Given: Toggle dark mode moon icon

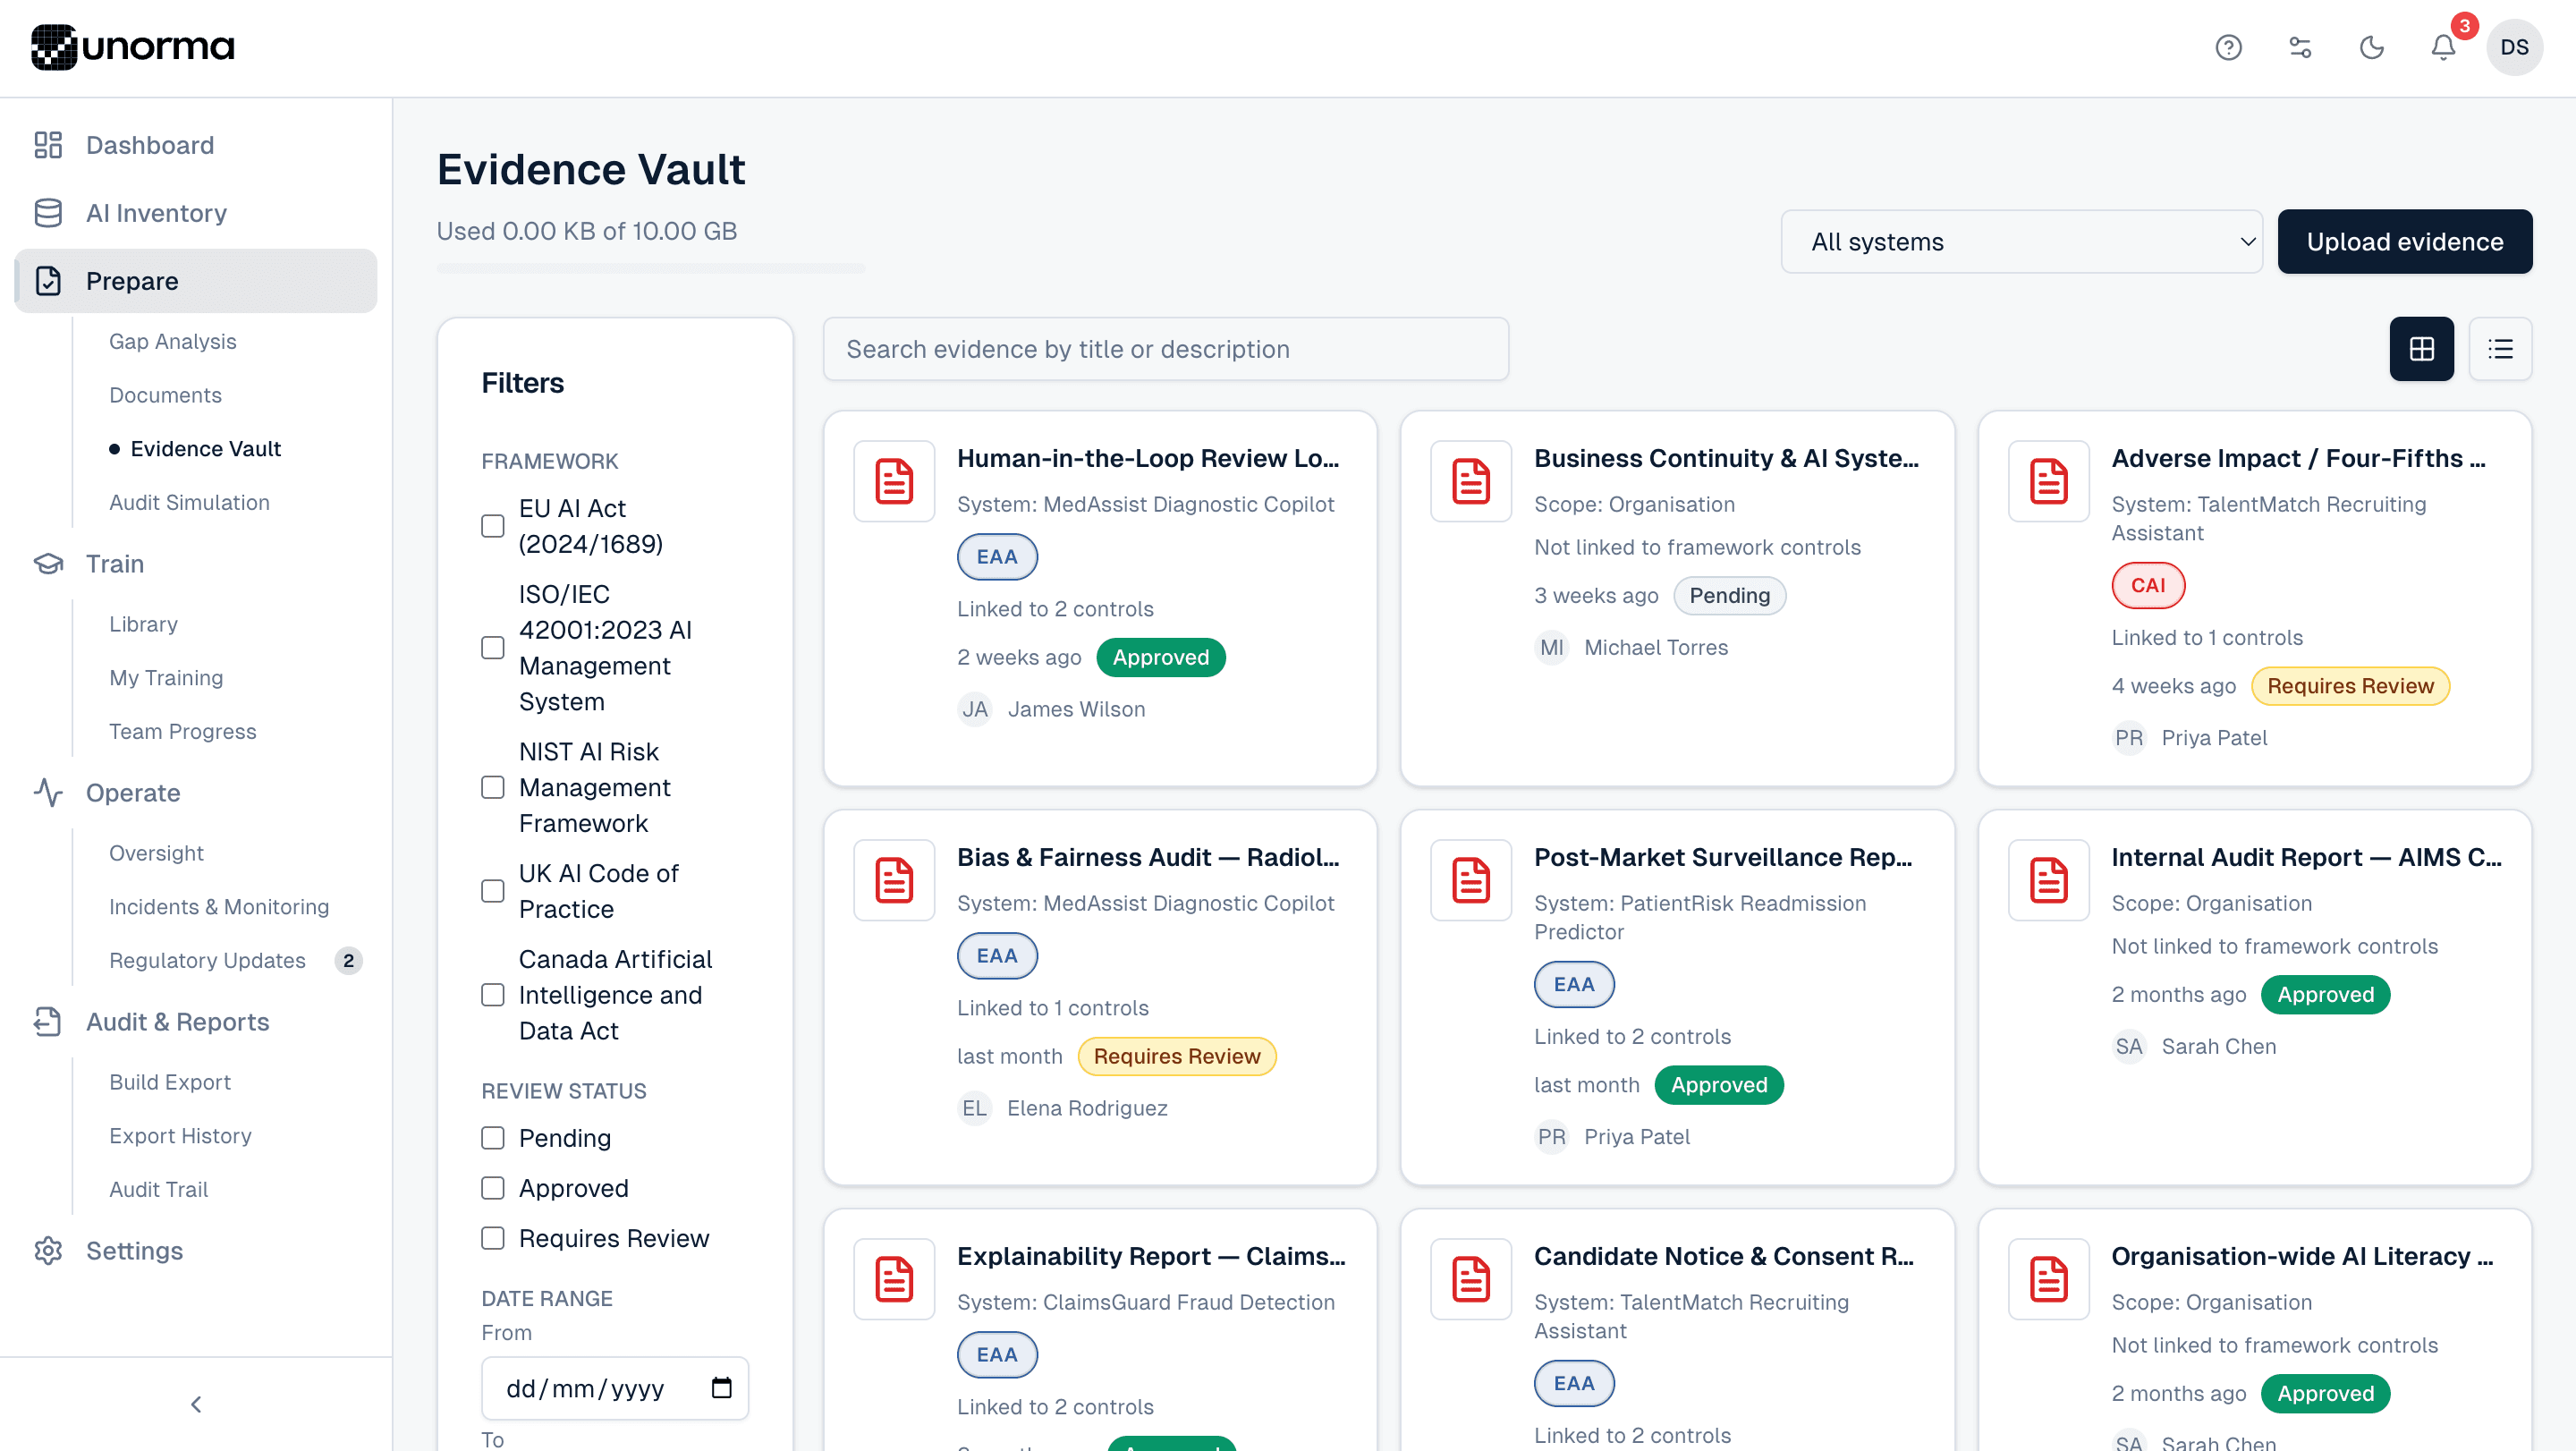Looking at the screenshot, I should coord(2371,47).
